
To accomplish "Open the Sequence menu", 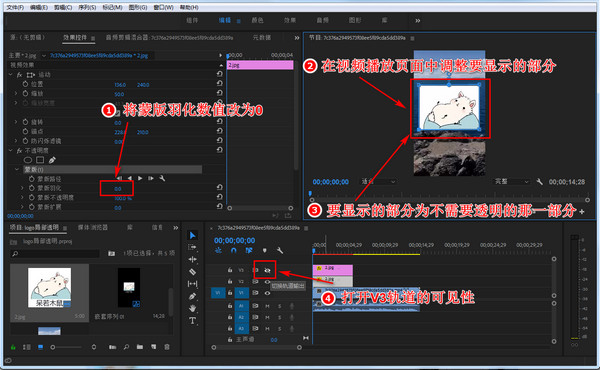I will pos(87,7).
